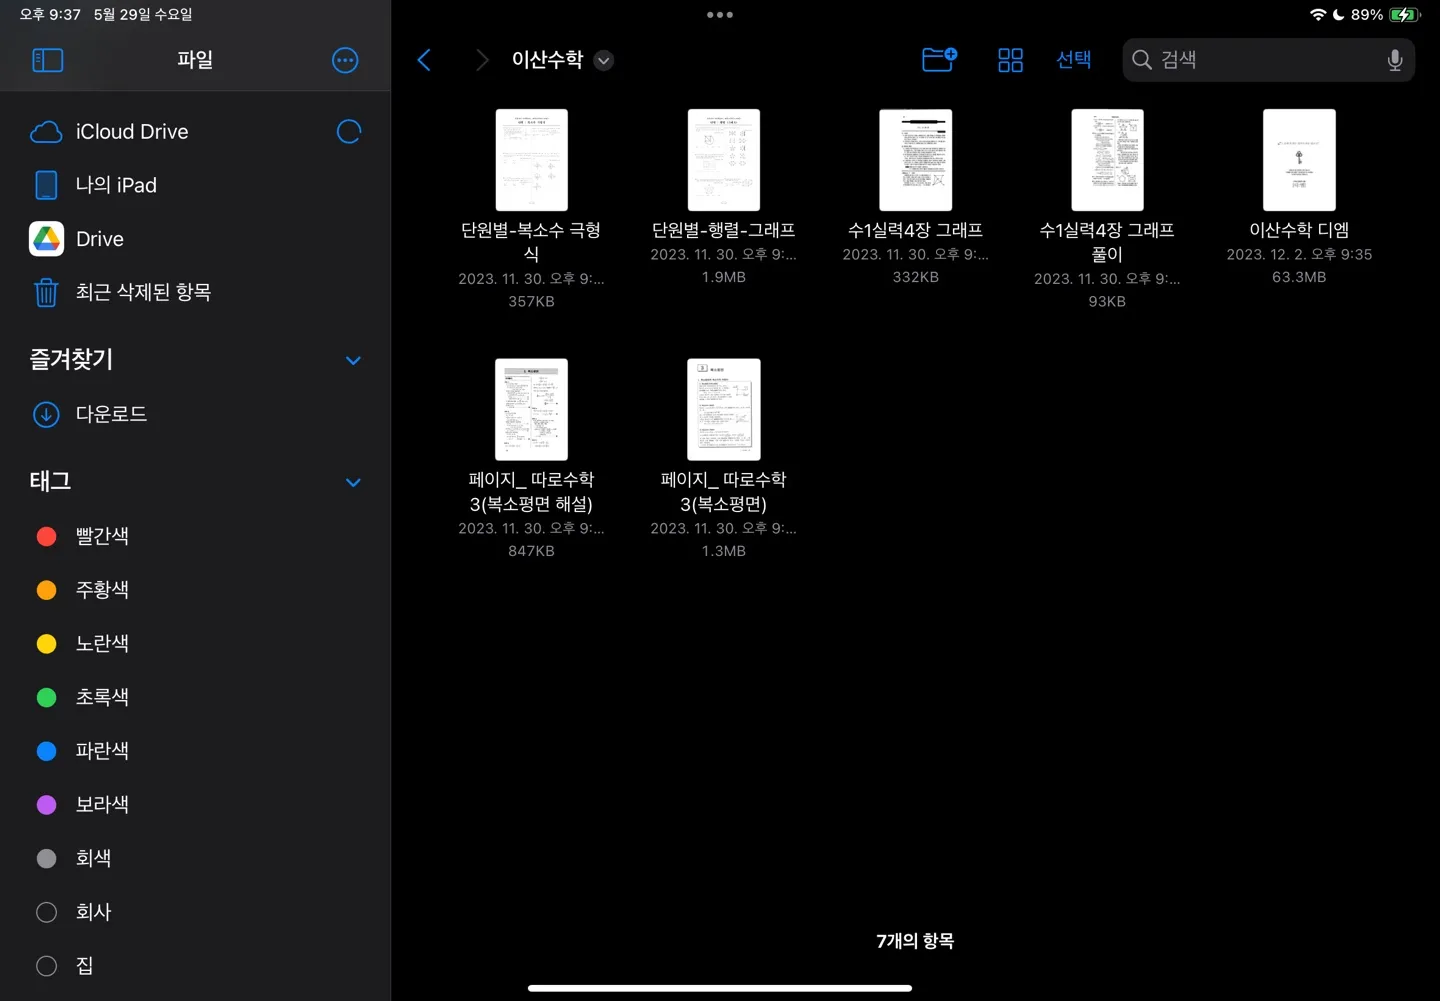Create a new folder with the folder-plus icon
This screenshot has width=1440, height=1001.
coord(939,60)
